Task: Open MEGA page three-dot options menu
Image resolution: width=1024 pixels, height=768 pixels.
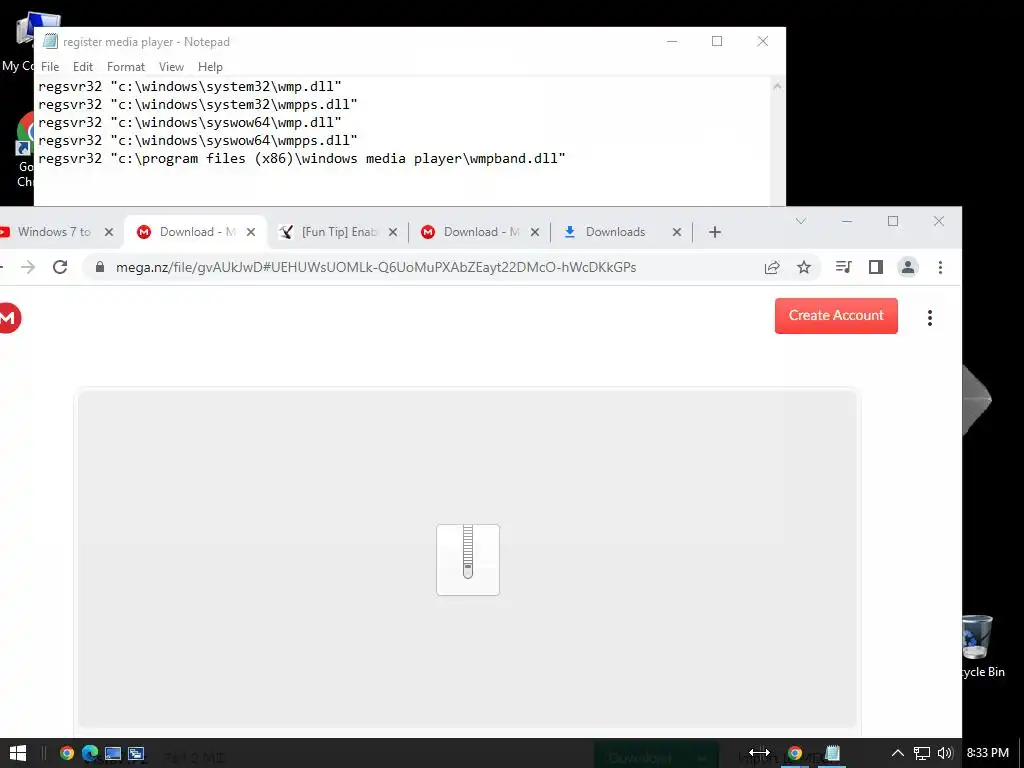Action: pos(930,318)
